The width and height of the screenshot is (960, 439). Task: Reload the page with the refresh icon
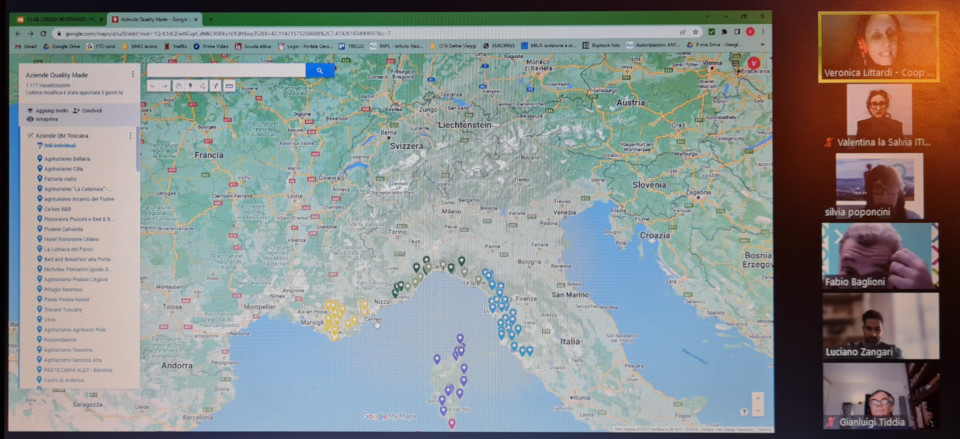pyautogui.click(x=43, y=33)
